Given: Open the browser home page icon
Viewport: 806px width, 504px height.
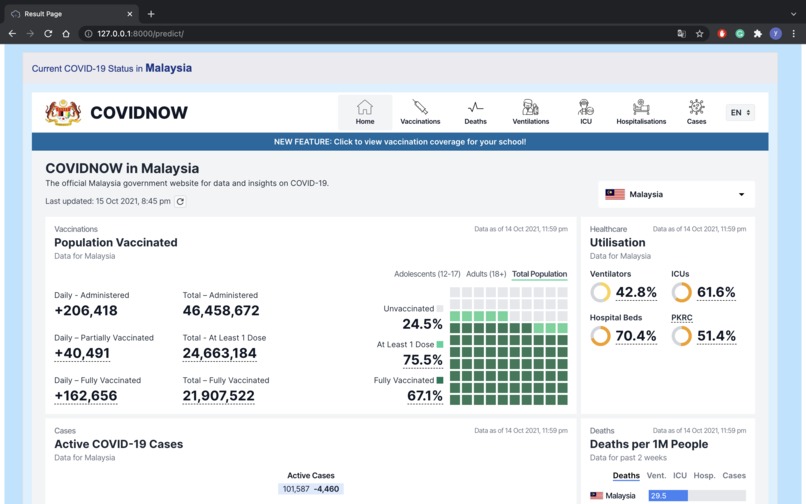Looking at the screenshot, I should 66,33.
